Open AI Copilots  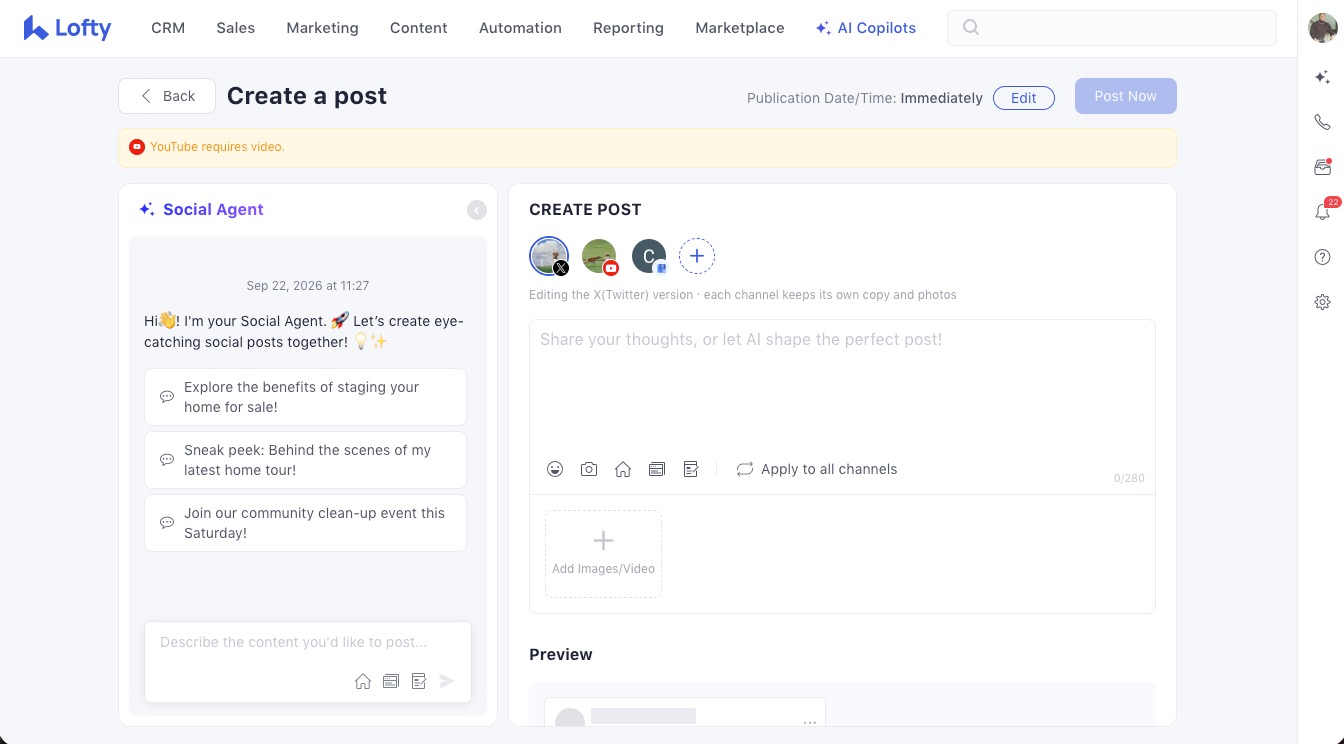[866, 28]
